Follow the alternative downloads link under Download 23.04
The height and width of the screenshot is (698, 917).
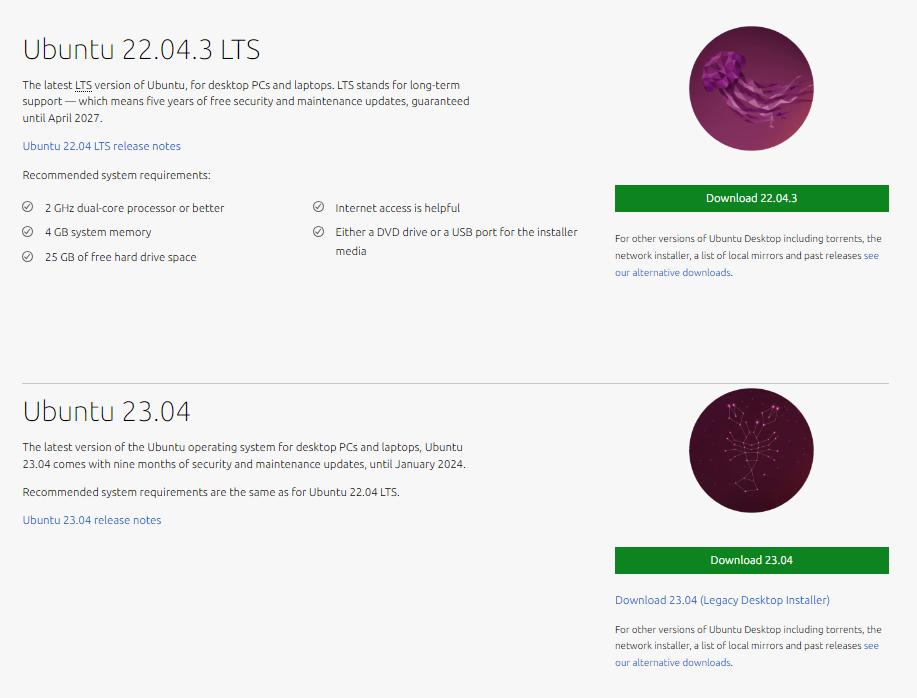coord(673,662)
